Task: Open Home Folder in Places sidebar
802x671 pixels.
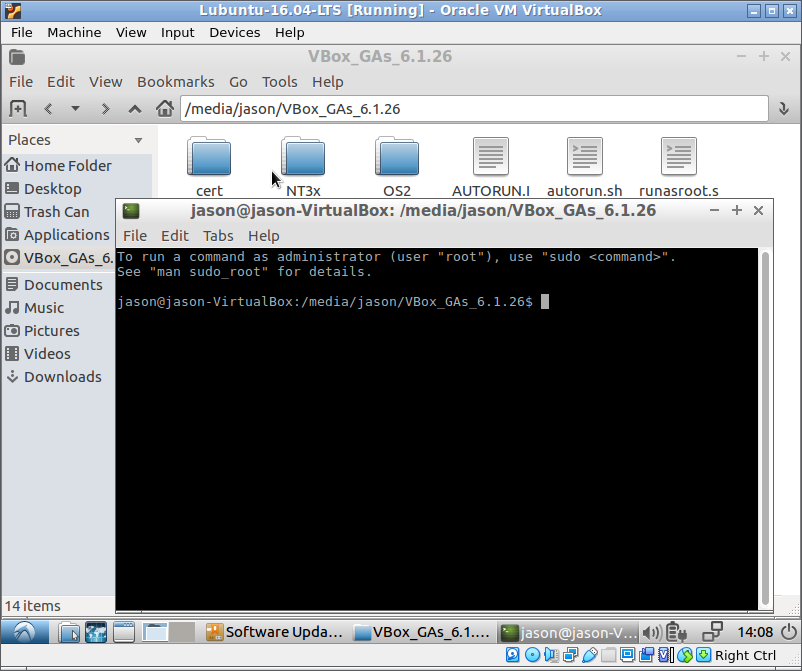Action: click(x=58, y=166)
